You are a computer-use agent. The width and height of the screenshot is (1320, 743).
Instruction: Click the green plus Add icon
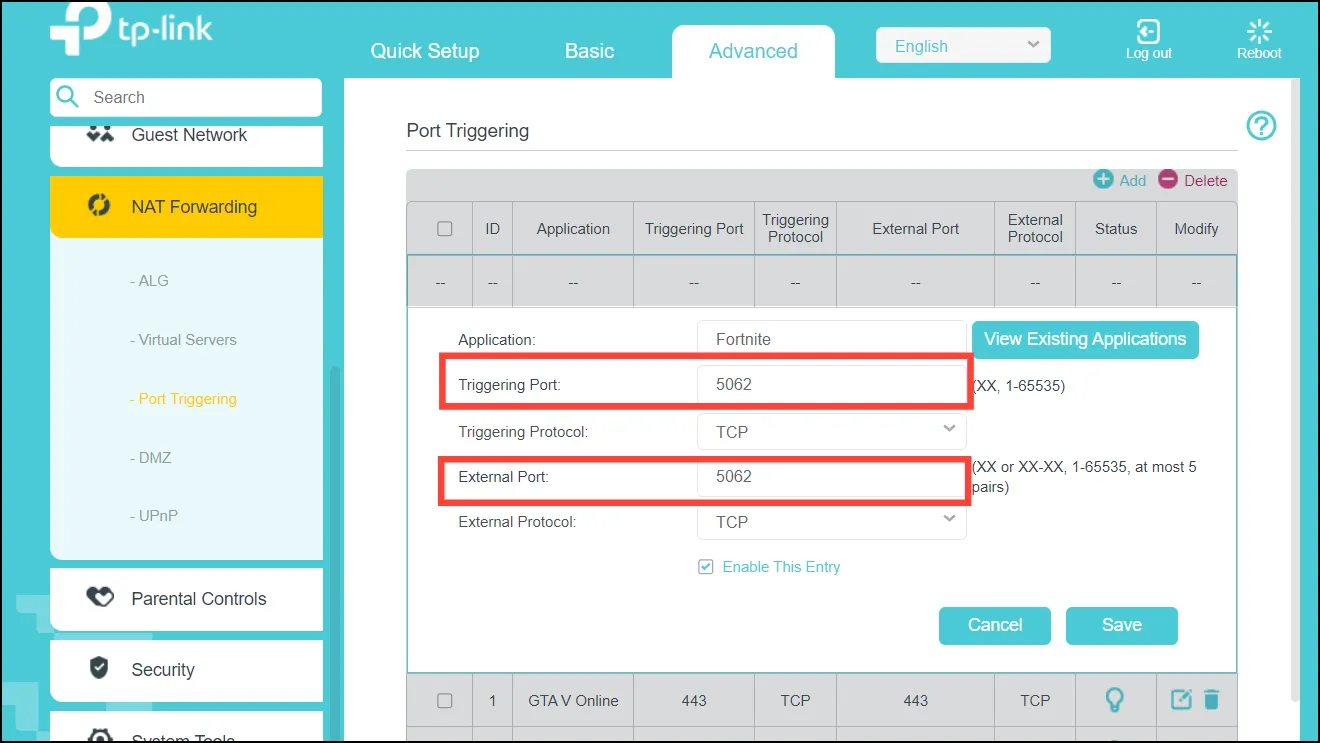click(x=1103, y=179)
